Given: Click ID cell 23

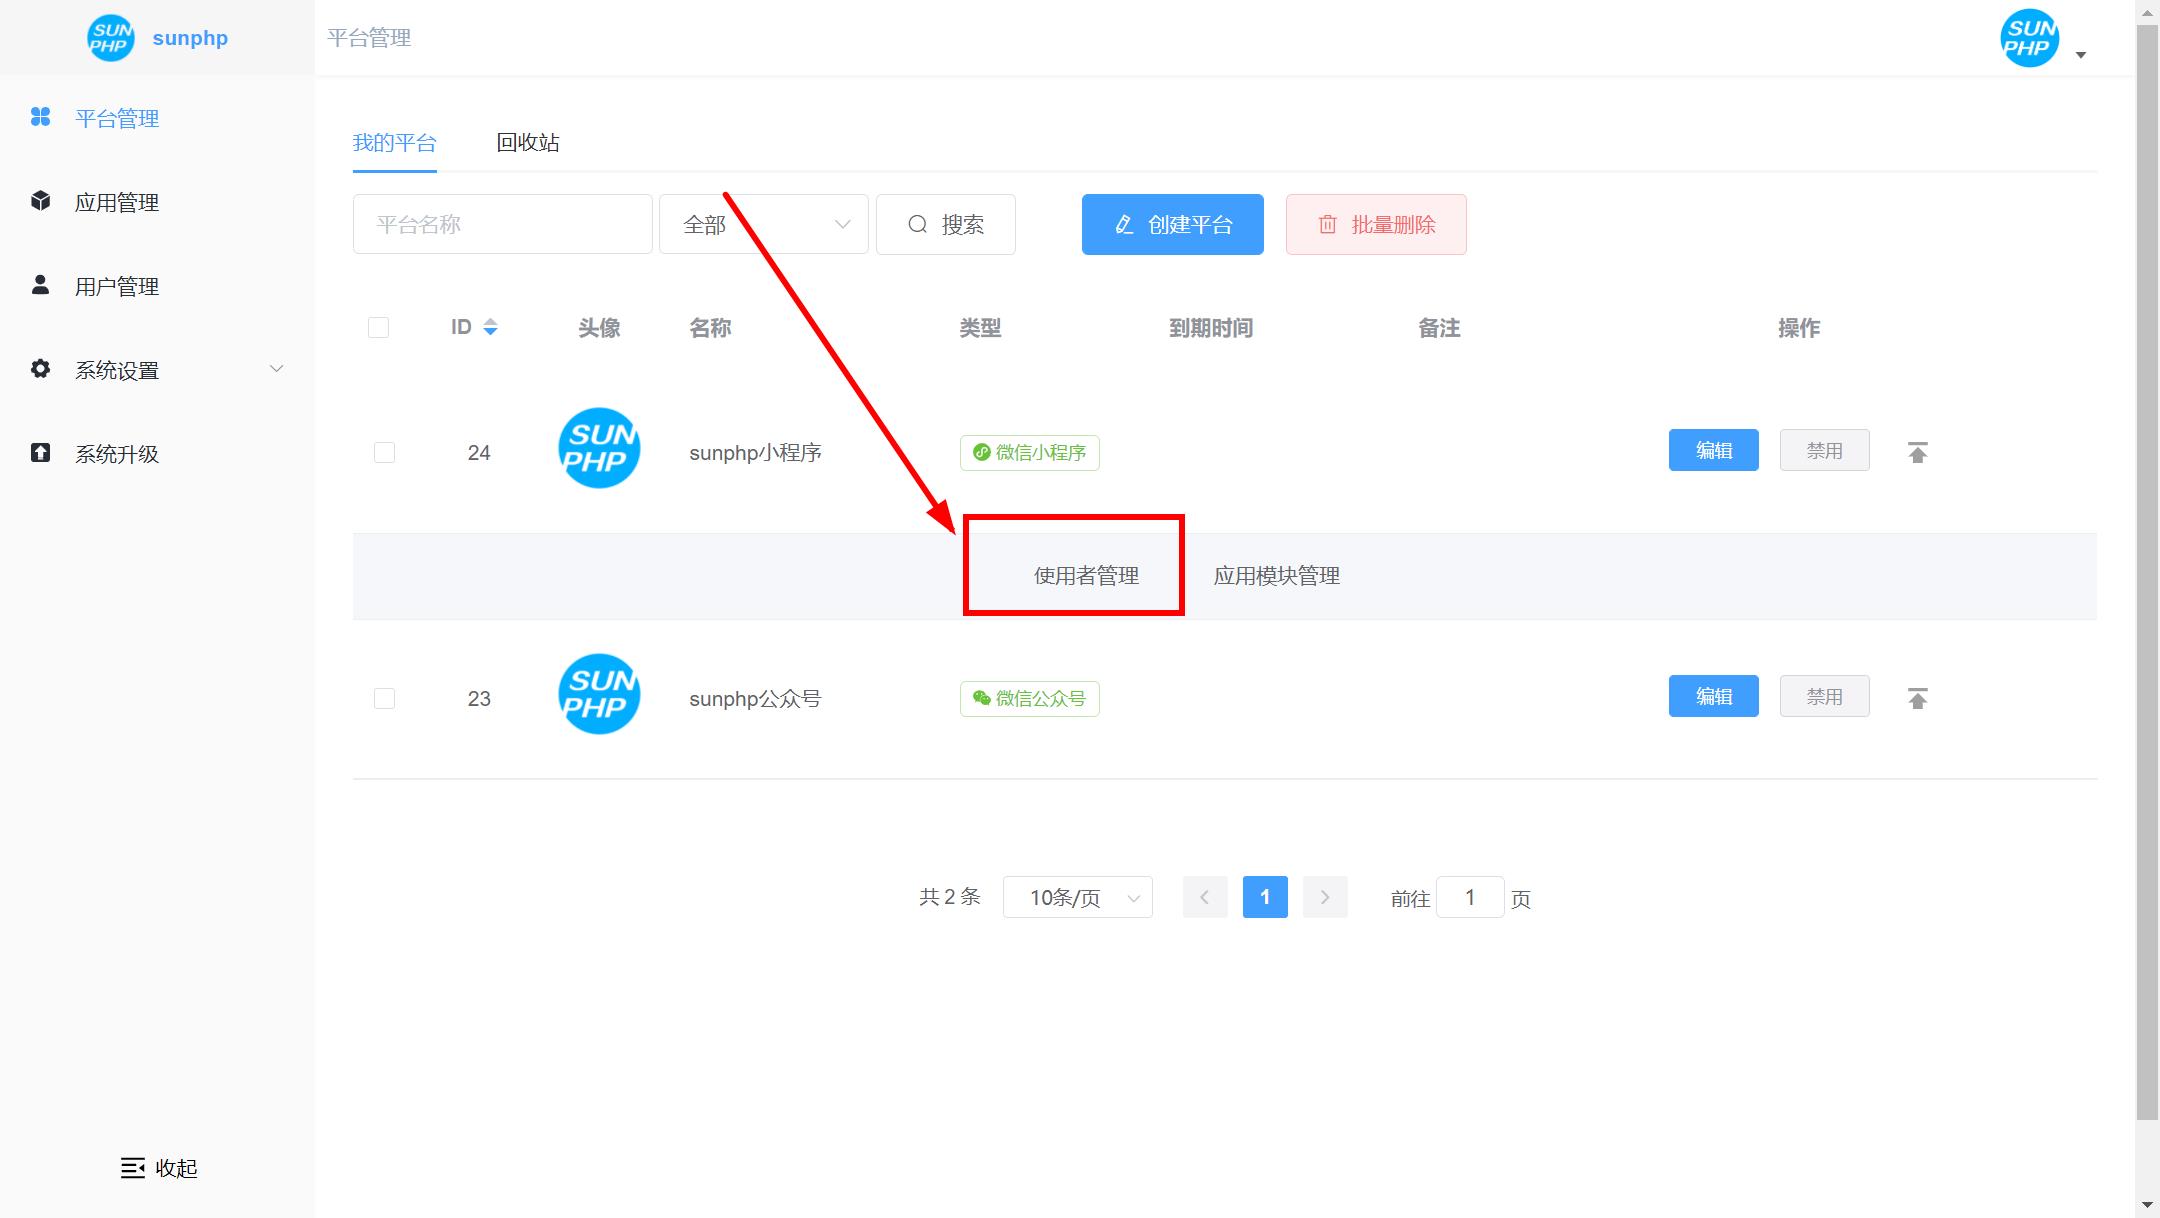Looking at the screenshot, I should coord(479,699).
